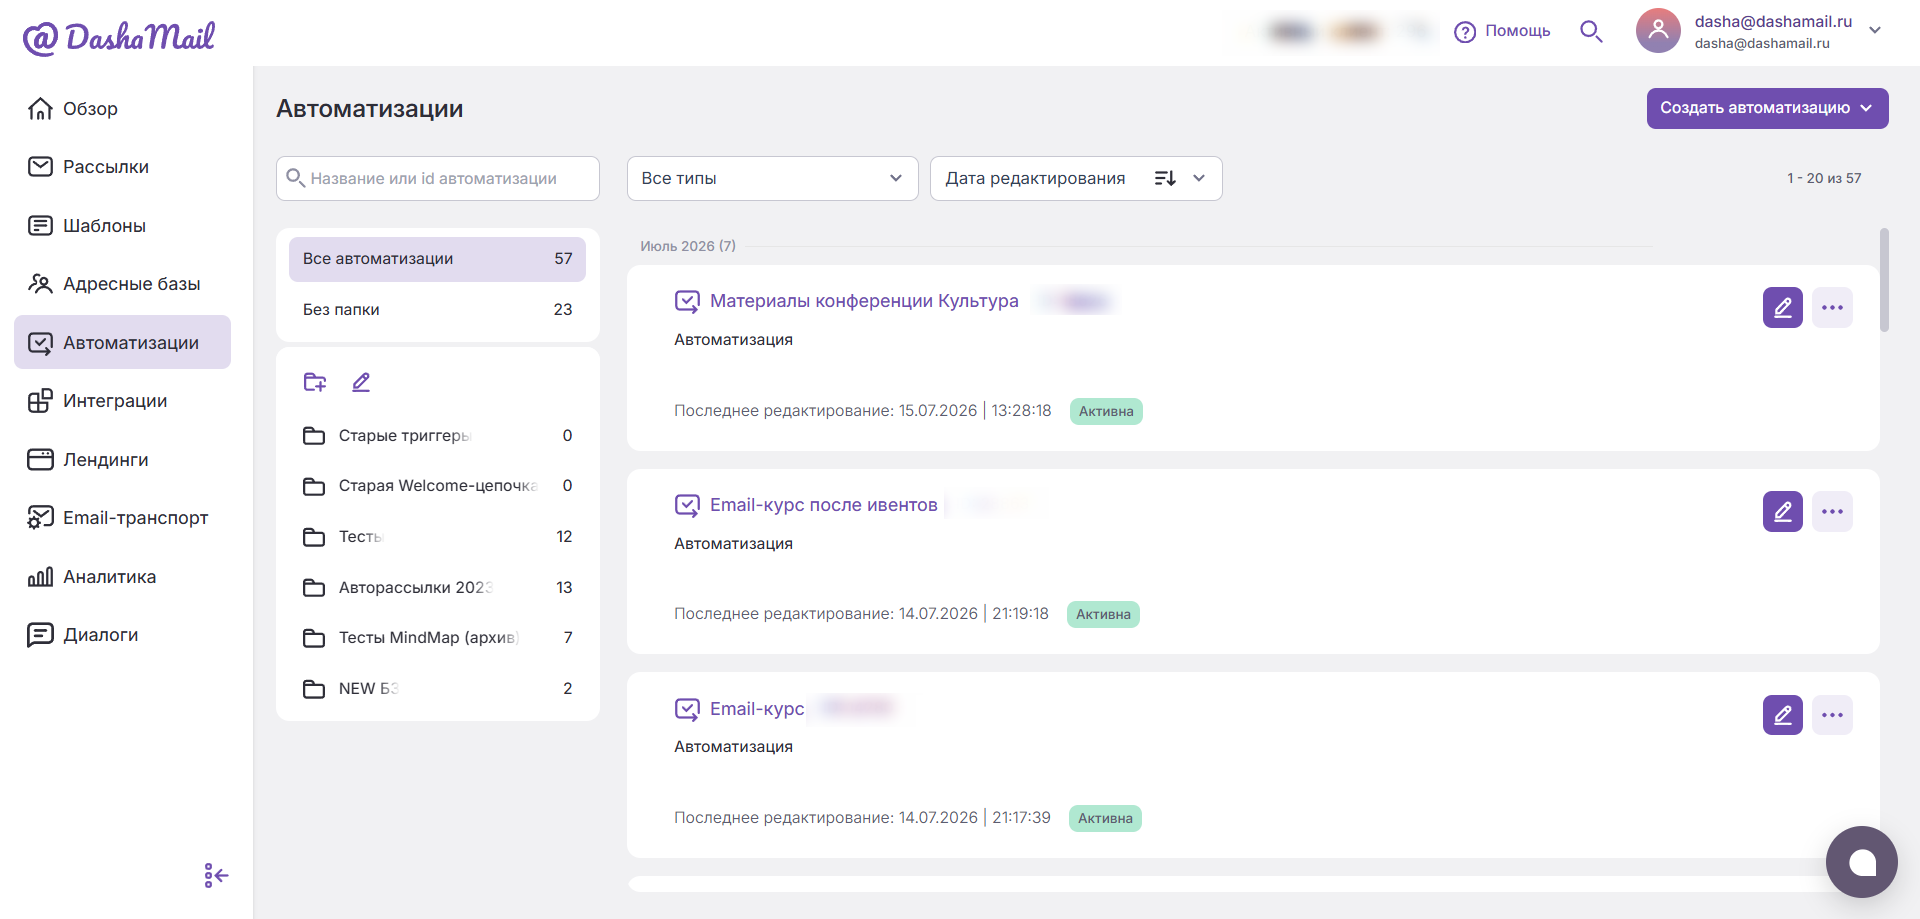Select Автоматизации in the sidebar
This screenshot has height=919, width=1920.
(x=122, y=342)
